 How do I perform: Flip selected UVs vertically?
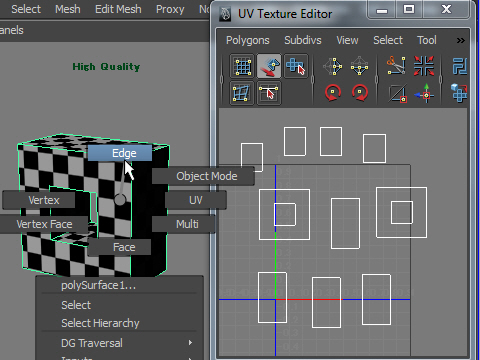tap(360, 66)
